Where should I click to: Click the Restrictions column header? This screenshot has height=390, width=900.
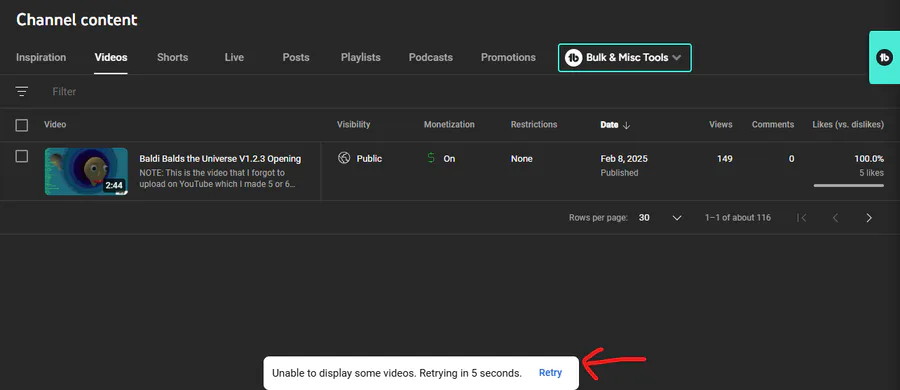534,125
